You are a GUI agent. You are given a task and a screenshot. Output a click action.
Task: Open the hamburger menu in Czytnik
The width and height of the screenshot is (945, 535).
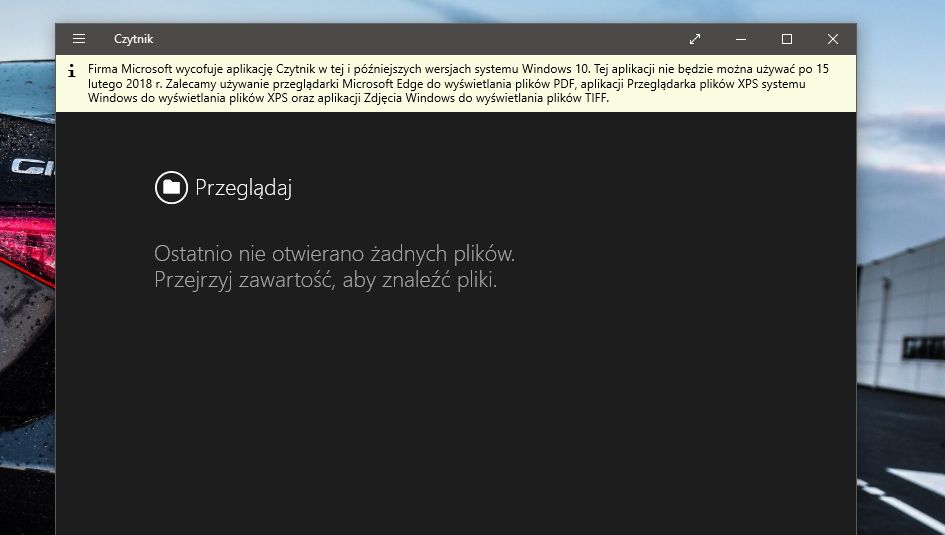(79, 39)
